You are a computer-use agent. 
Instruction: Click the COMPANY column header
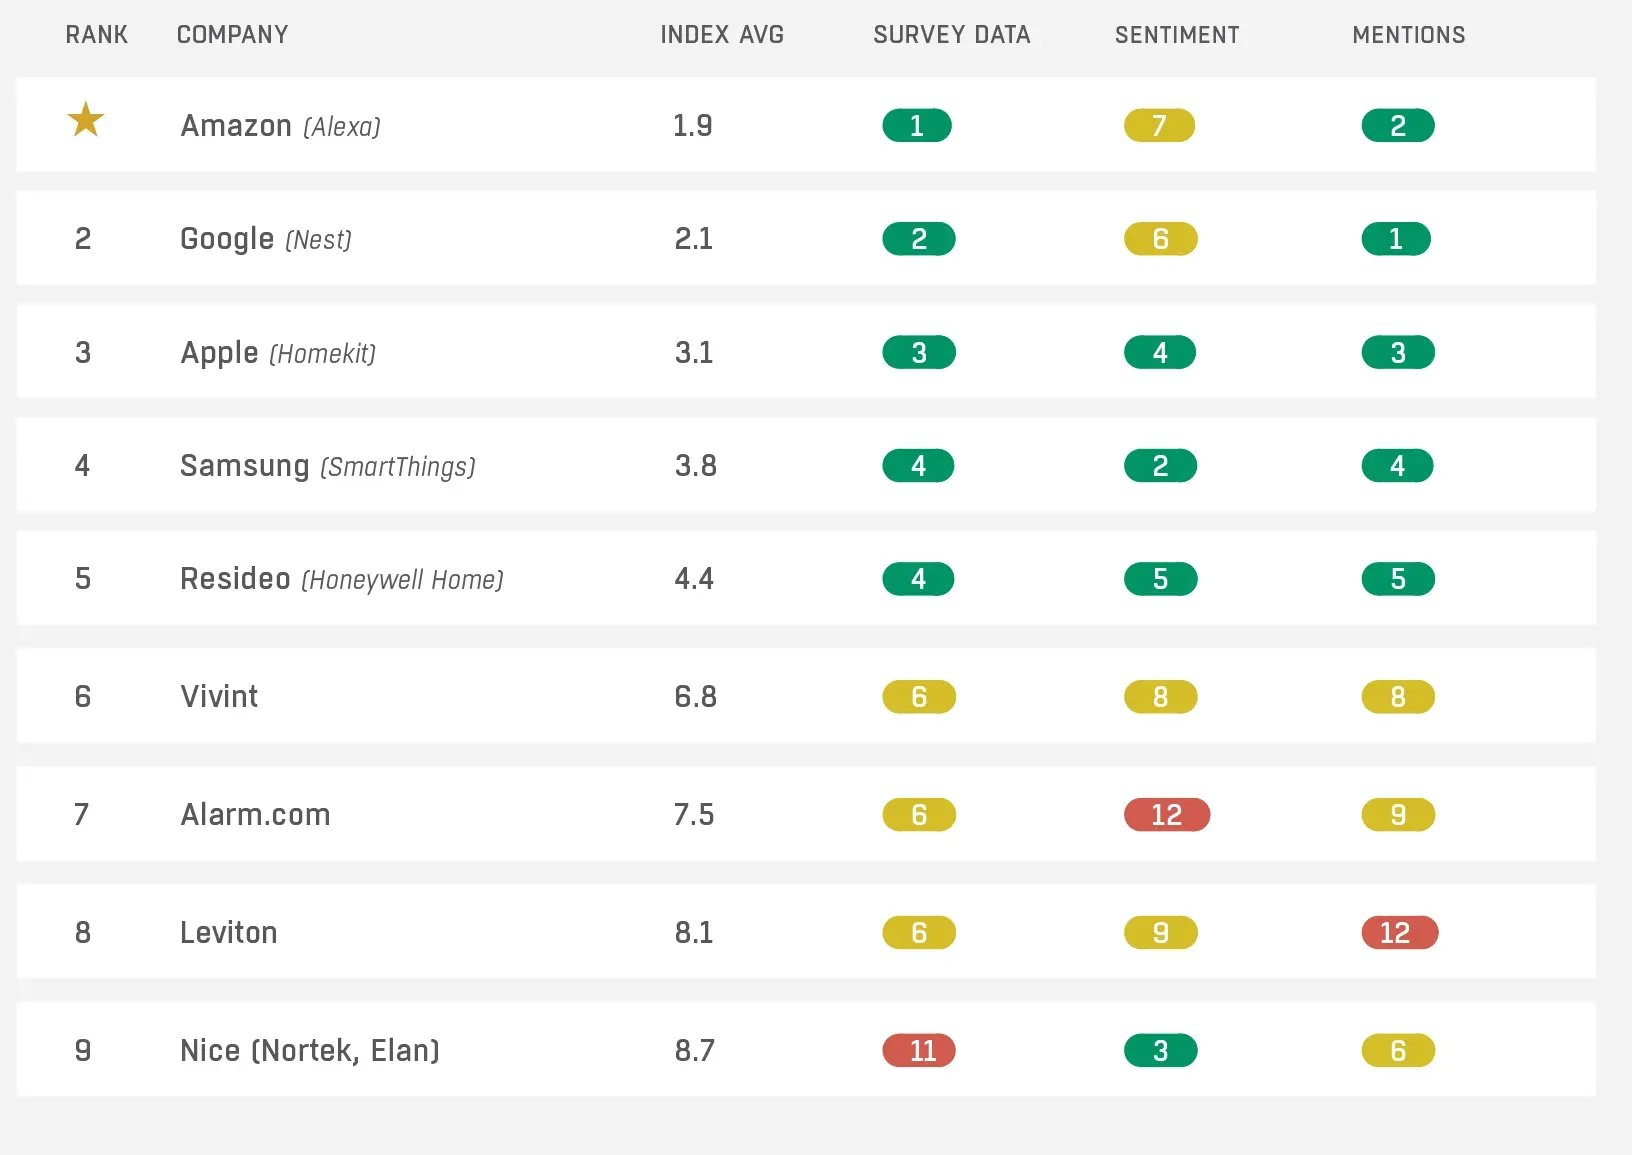[x=233, y=35]
